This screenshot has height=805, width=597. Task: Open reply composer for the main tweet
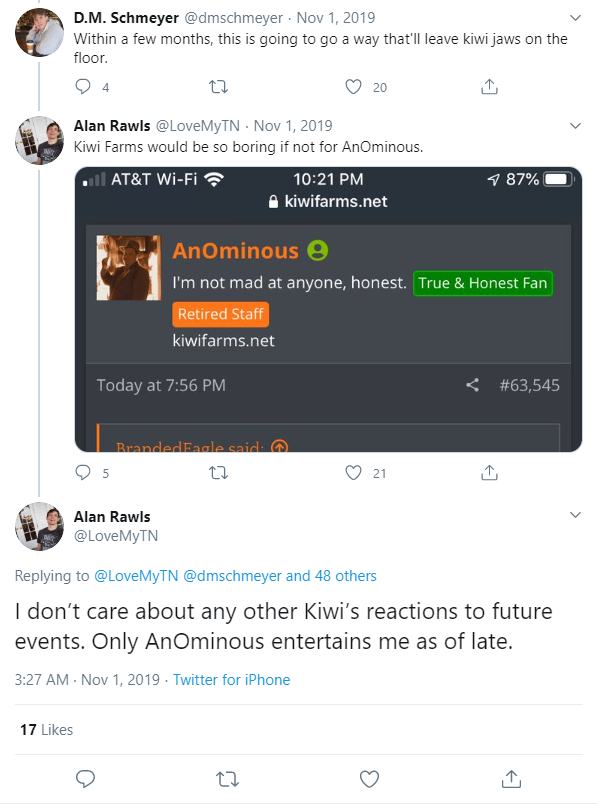coord(85,779)
